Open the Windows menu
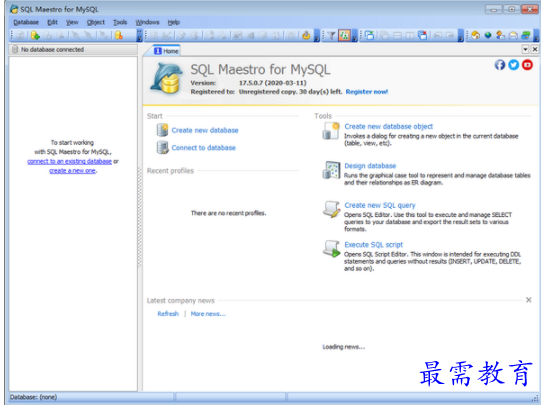Screen dimensions: 541x405 [147, 22]
